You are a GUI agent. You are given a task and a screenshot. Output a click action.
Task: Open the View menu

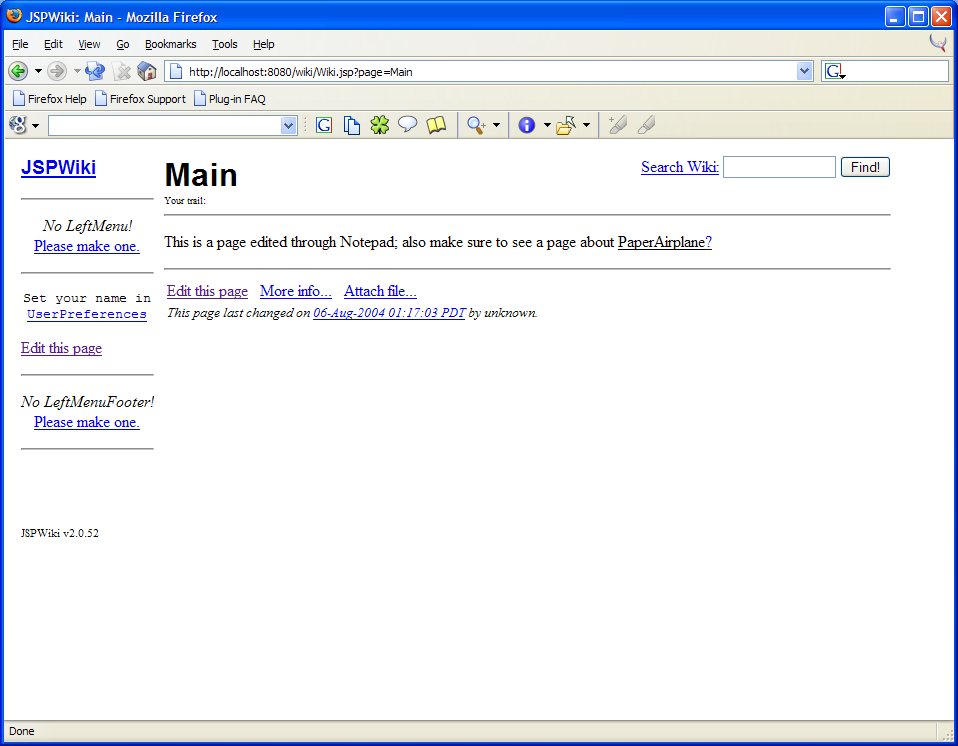point(89,44)
